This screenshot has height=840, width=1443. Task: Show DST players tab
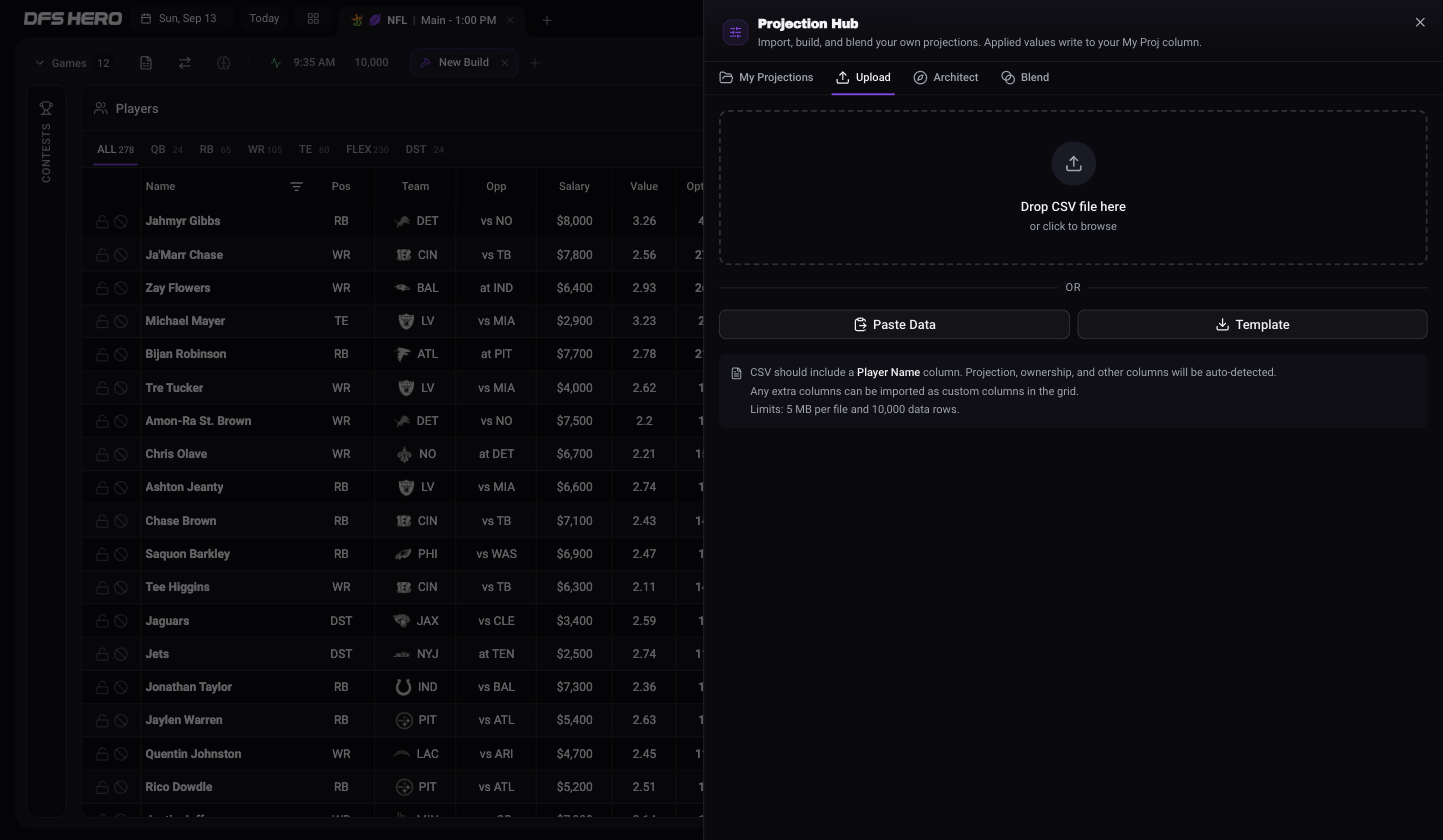click(x=425, y=149)
